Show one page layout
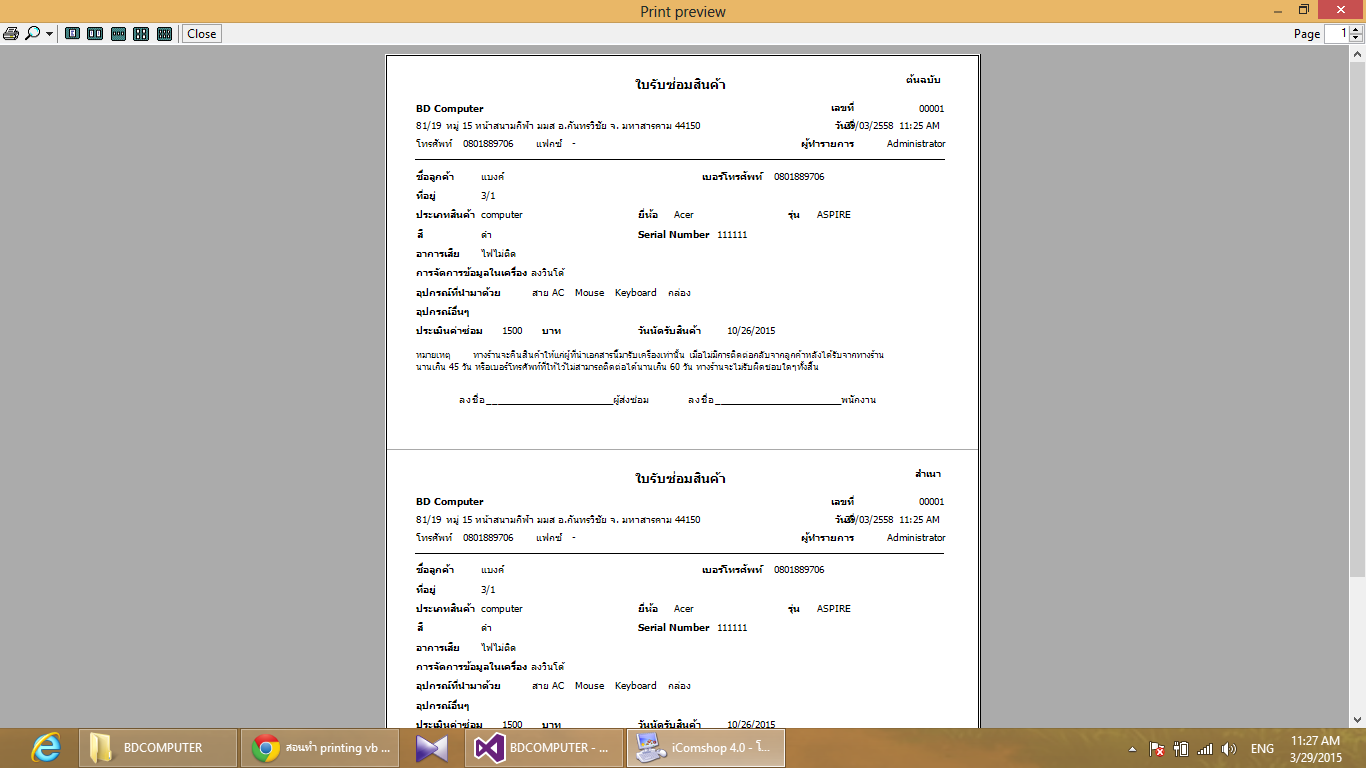Image resolution: width=1366 pixels, height=768 pixels. click(72, 33)
